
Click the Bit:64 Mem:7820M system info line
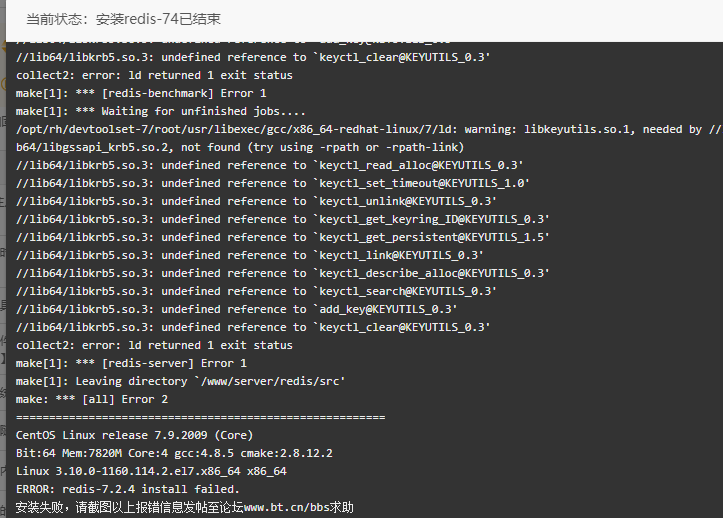[x=174, y=453]
